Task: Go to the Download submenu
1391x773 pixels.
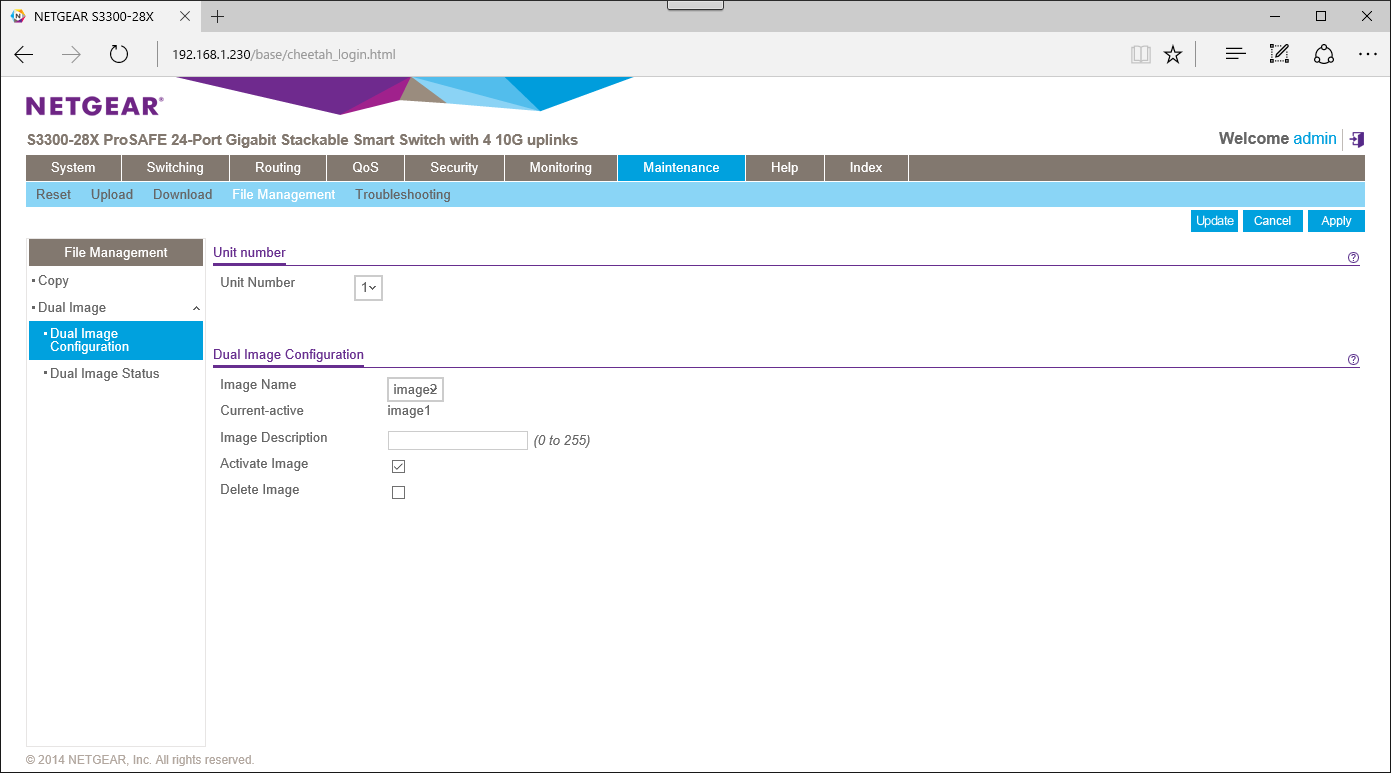Action: click(x=182, y=195)
